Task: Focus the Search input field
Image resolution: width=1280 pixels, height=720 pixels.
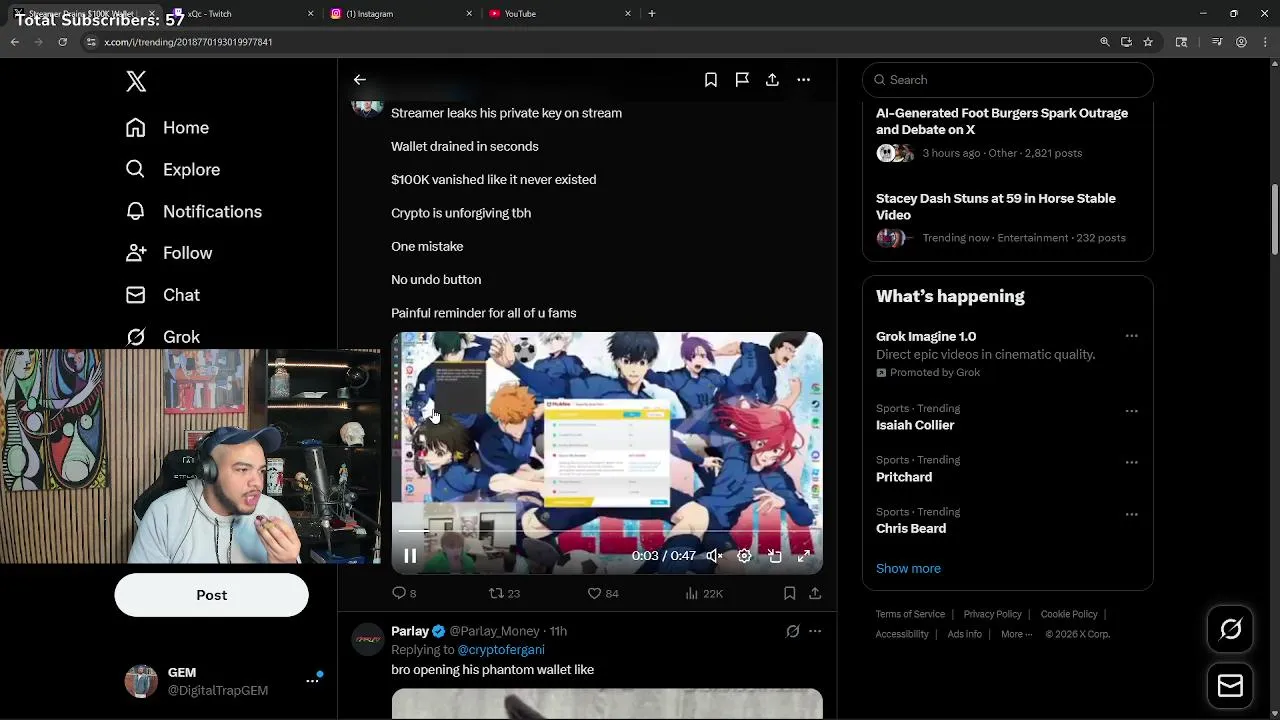Action: pyautogui.click(x=1008, y=80)
